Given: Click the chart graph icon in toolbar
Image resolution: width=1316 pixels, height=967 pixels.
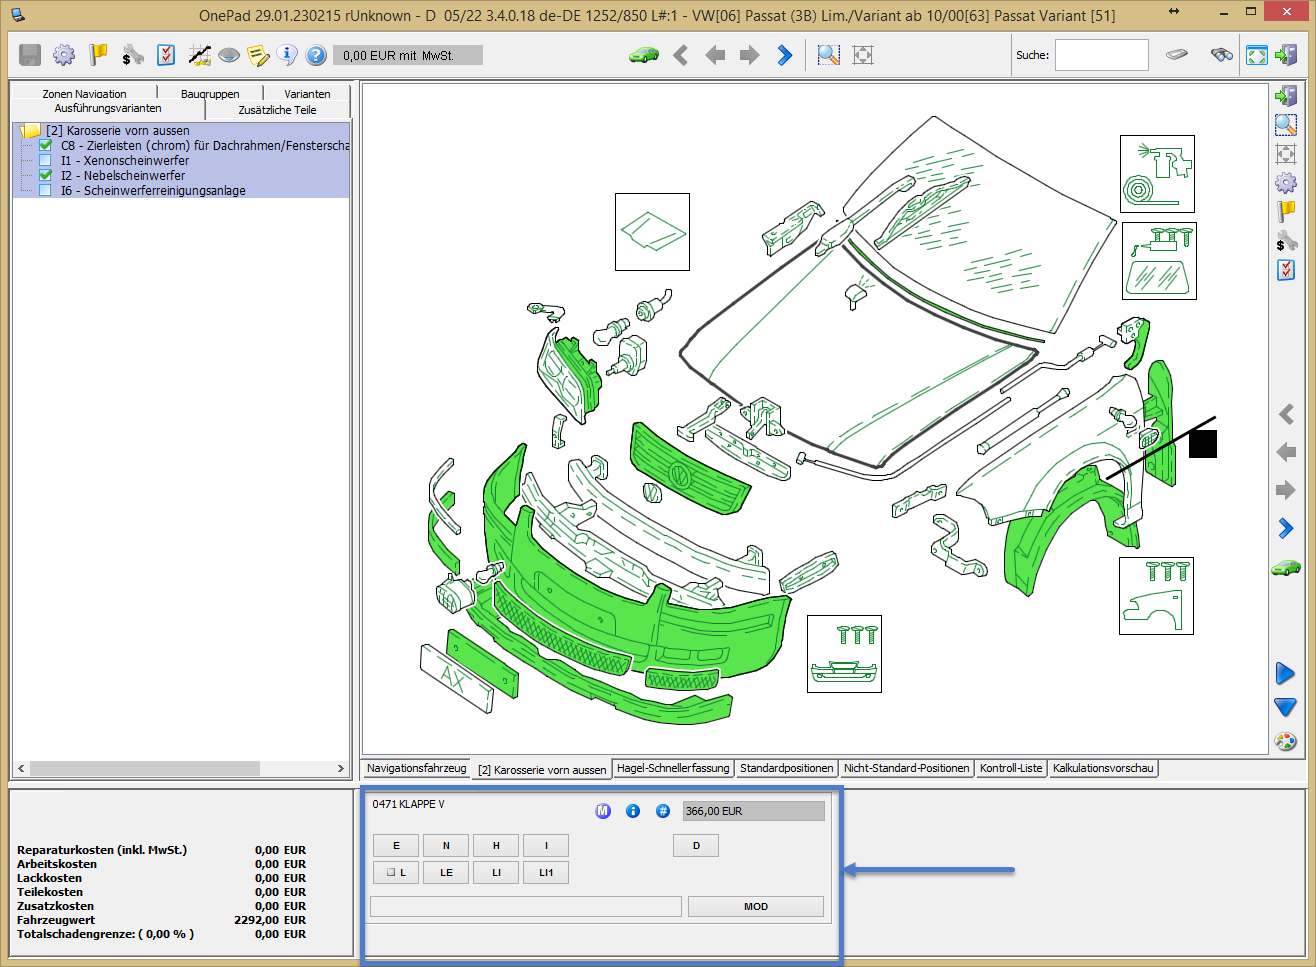Looking at the screenshot, I should click(199, 55).
